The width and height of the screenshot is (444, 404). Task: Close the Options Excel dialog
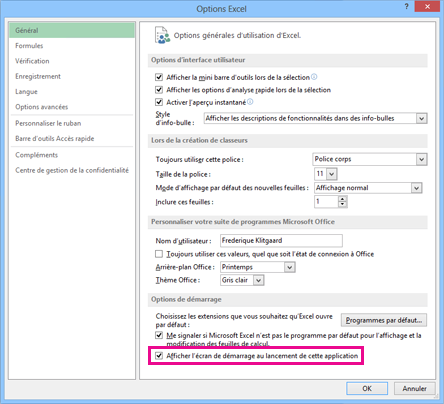427,6
